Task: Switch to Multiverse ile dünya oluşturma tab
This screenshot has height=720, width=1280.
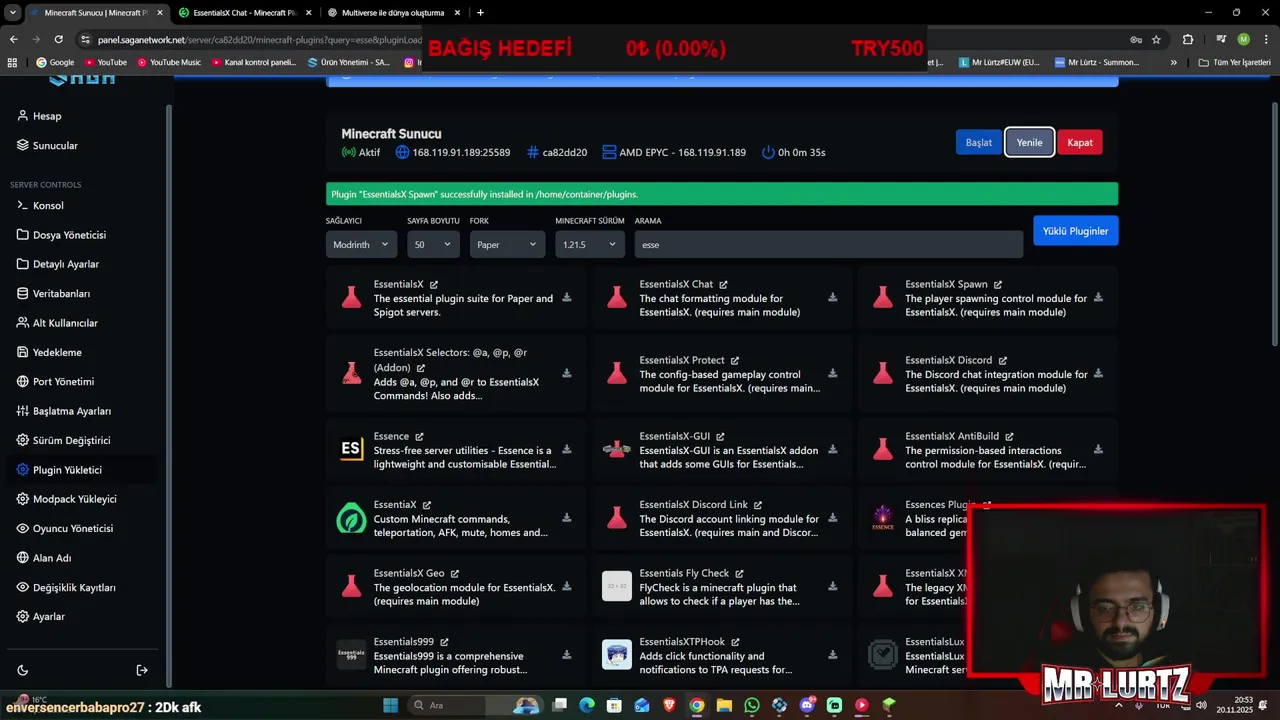Action: coord(393,13)
